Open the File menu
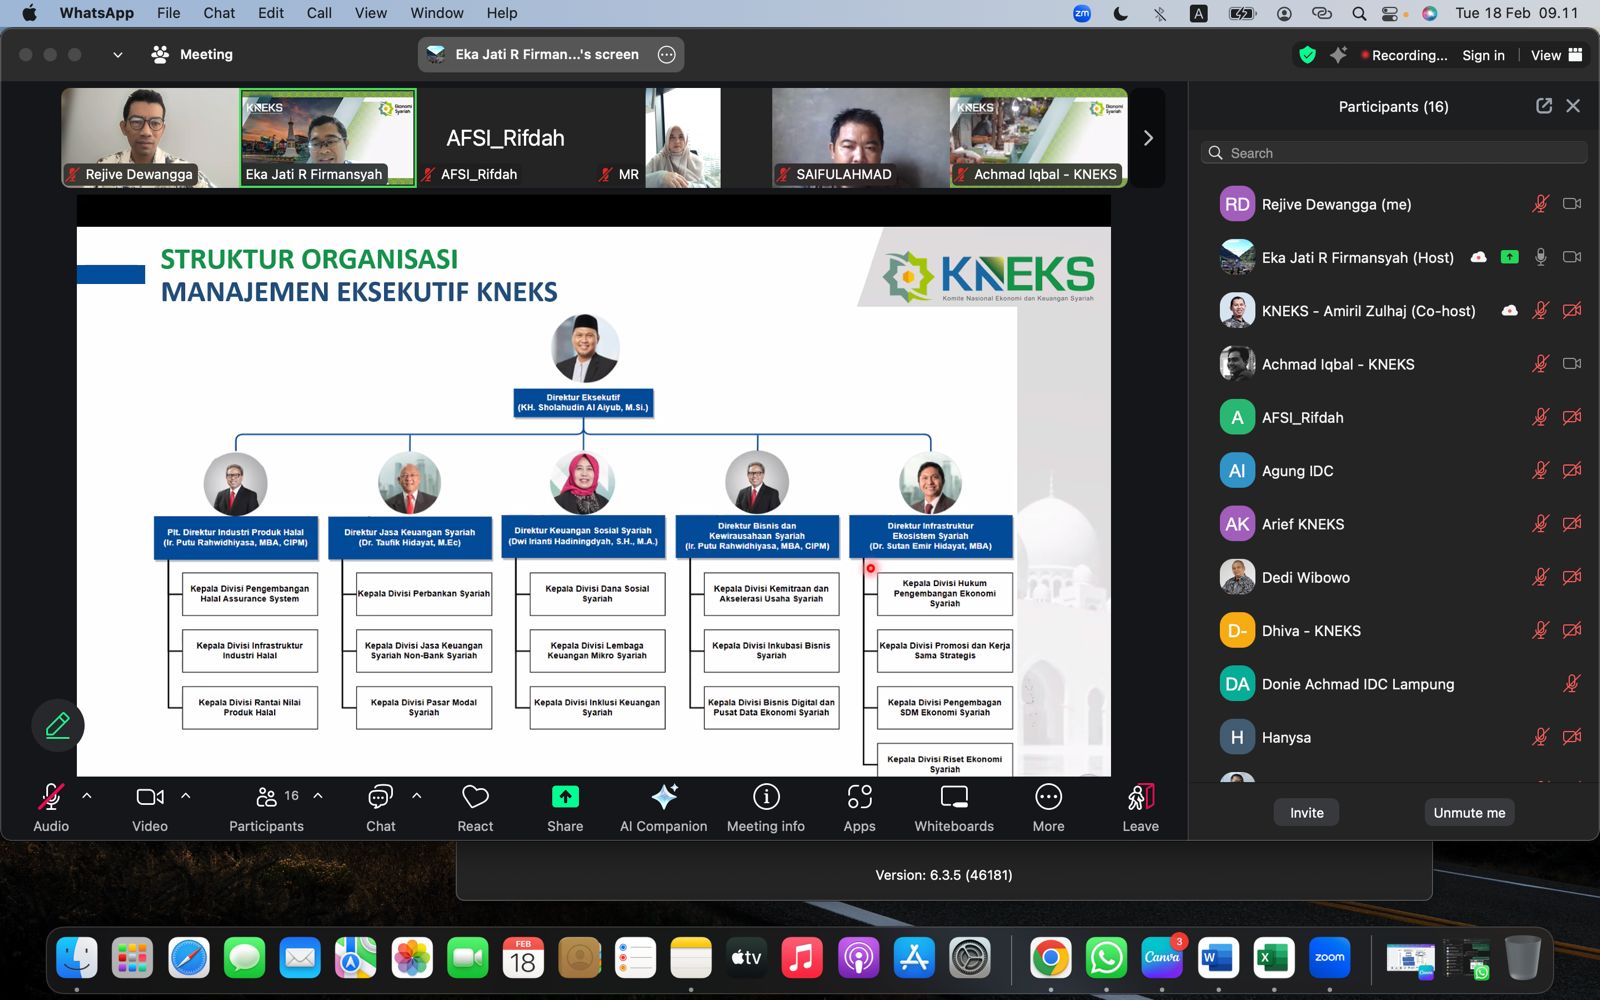This screenshot has height=1000, width=1600. [169, 13]
